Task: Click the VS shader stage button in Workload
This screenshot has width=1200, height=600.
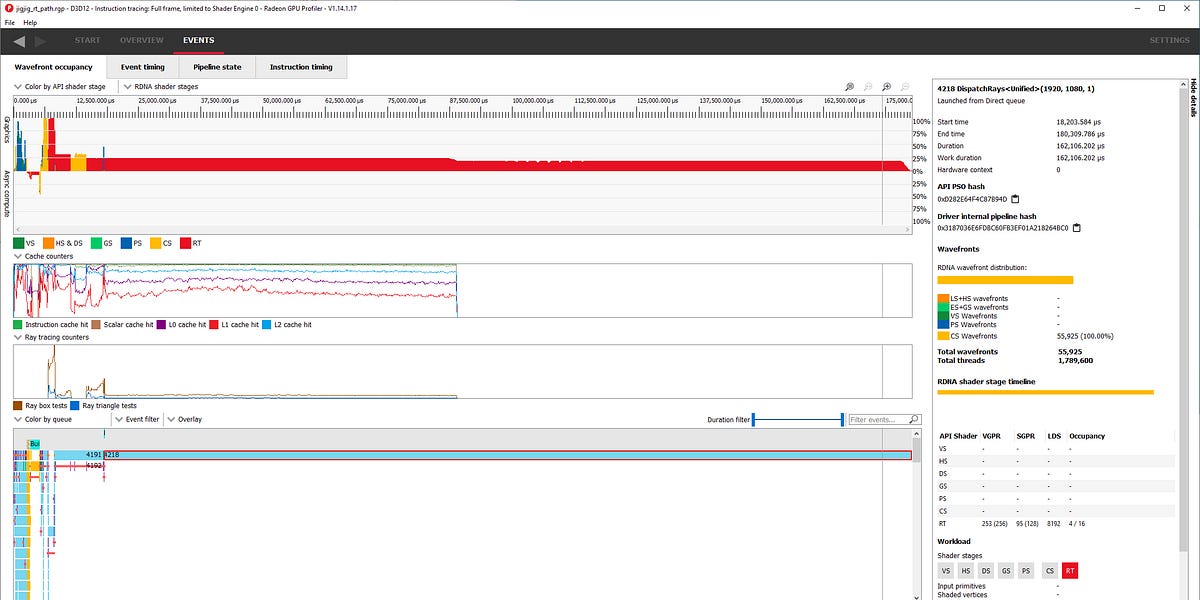Action: [945, 571]
